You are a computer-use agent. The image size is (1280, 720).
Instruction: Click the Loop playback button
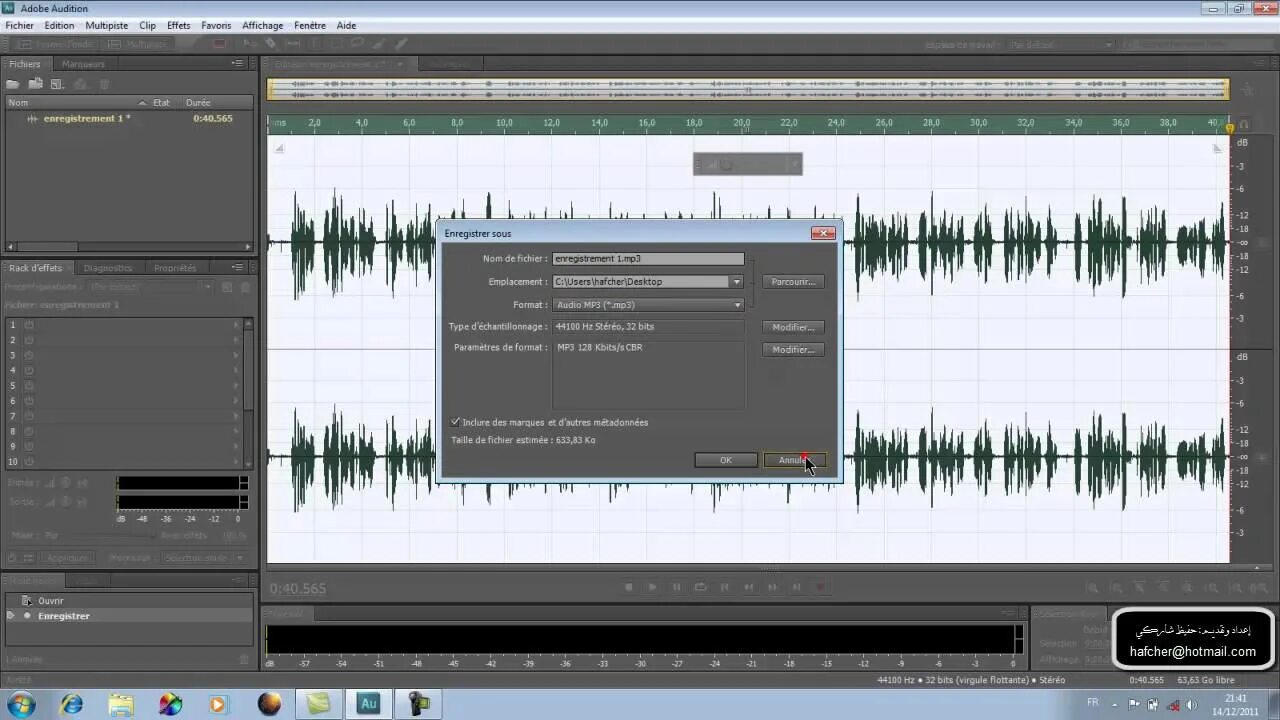[x=700, y=587]
